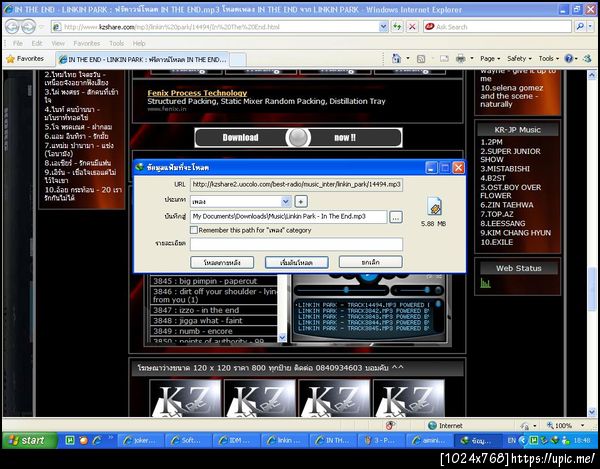600x469 pixels.
Task: Click the Favorites star icon
Action: [10, 59]
